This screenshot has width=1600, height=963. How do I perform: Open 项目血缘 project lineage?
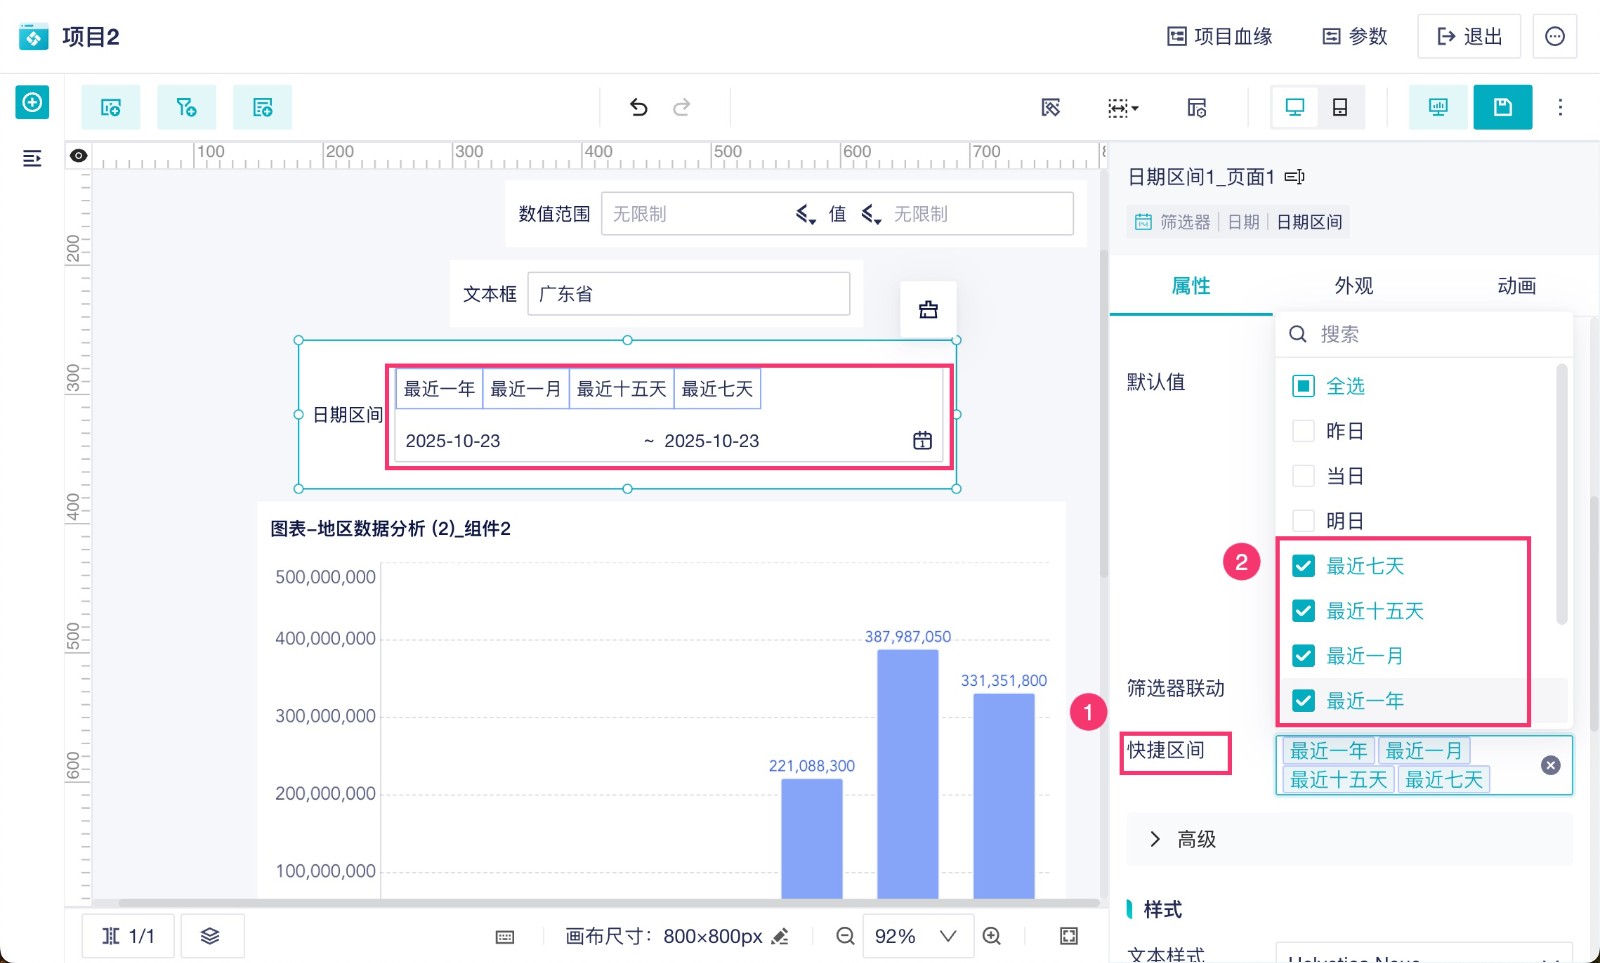tap(1220, 37)
